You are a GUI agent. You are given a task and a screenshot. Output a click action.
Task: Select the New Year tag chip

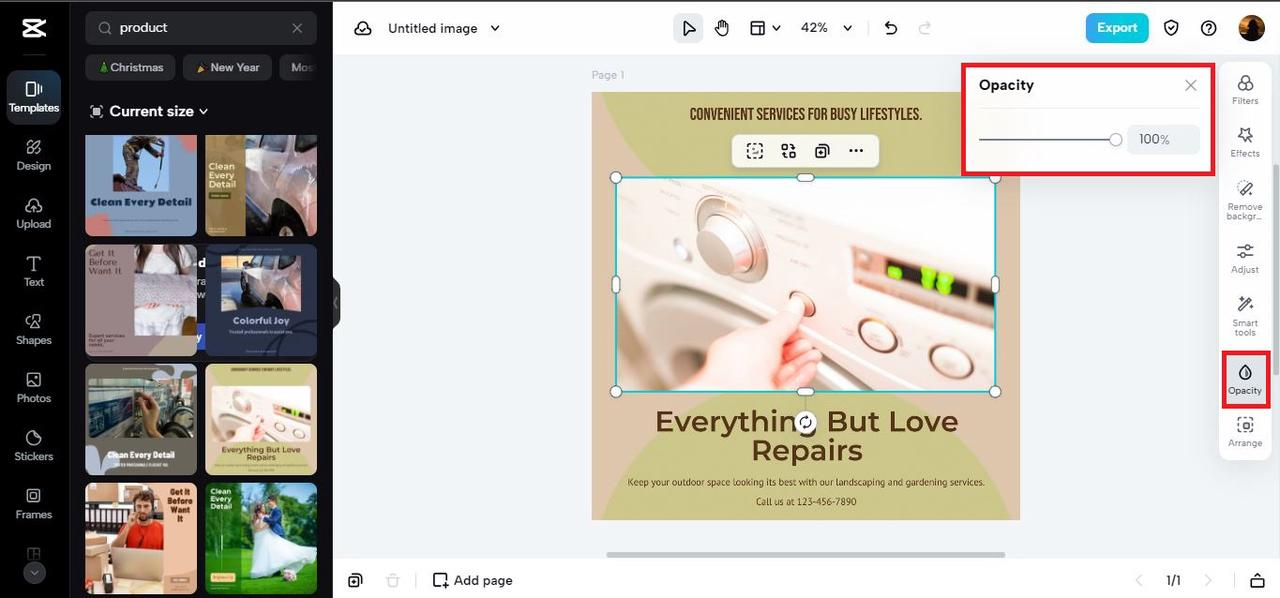[228, 67]
